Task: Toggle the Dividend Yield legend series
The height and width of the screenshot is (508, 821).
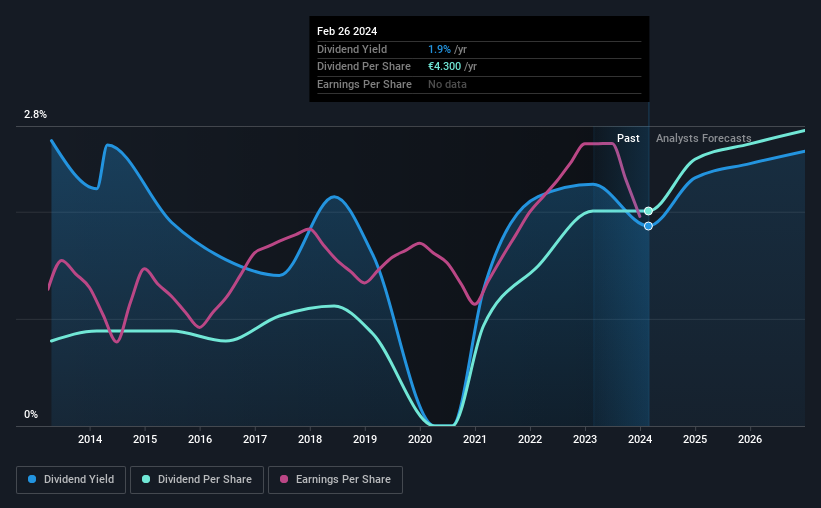Action: click(71, 480)
